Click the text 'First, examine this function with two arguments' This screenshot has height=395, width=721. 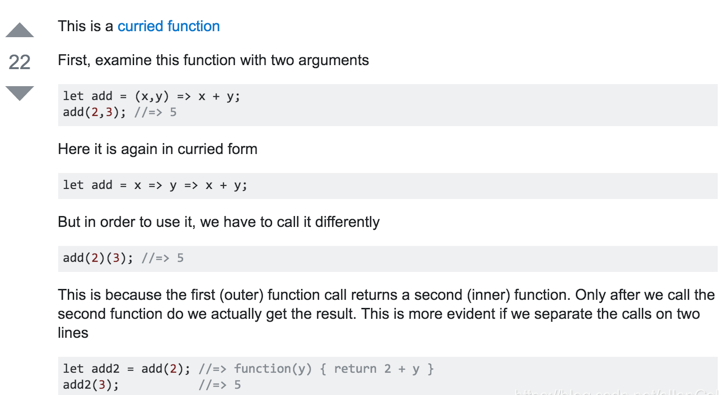[x=213, y=60]
